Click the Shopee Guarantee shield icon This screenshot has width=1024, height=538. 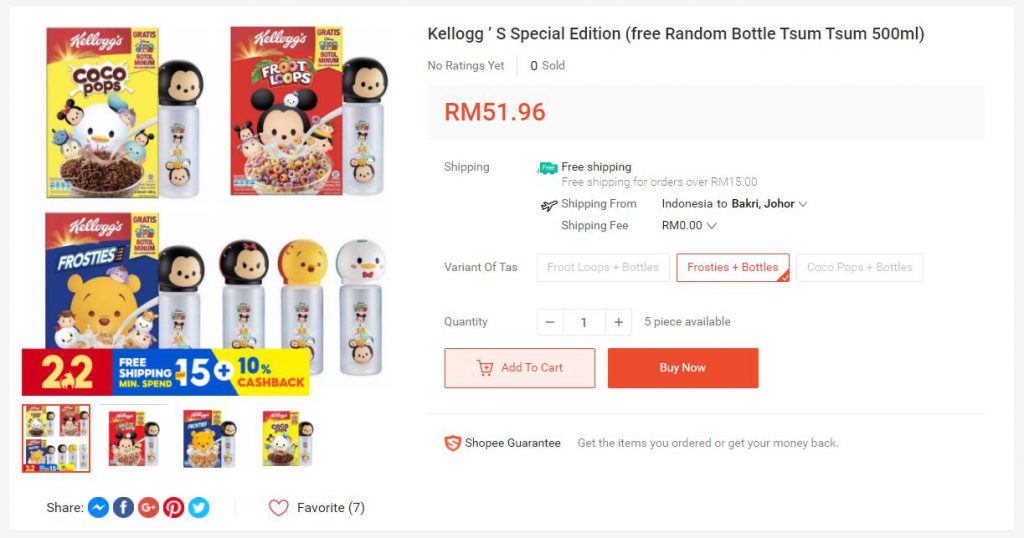coord(453,443)
